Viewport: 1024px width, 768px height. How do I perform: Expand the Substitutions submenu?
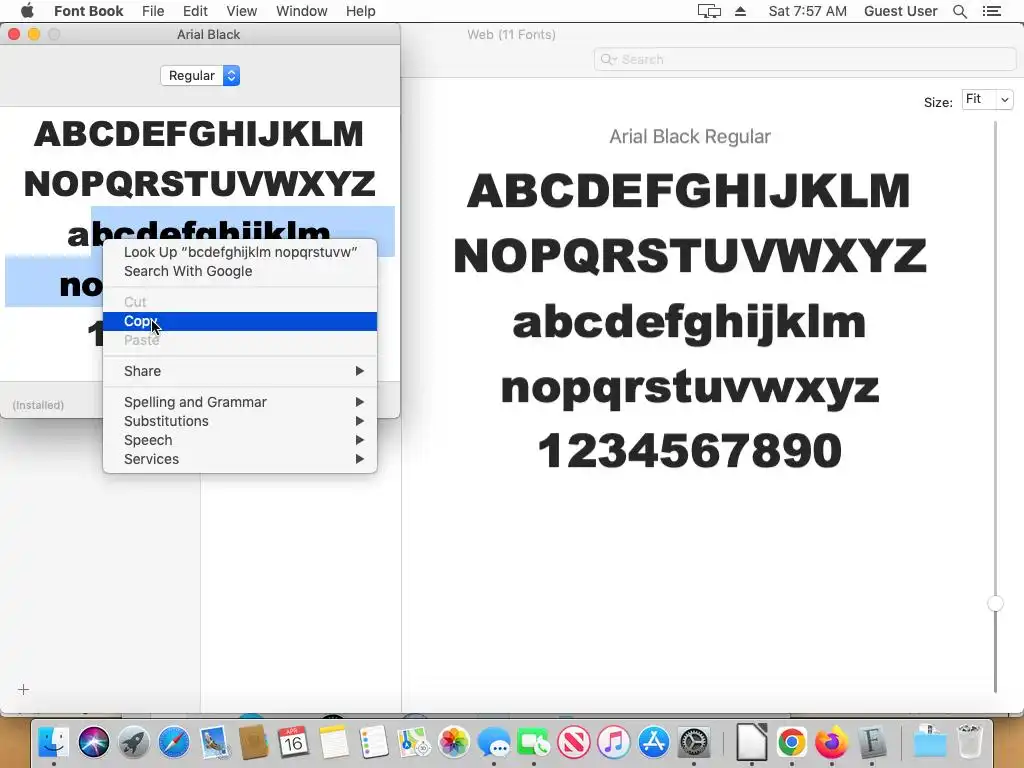tap(240, 421)
